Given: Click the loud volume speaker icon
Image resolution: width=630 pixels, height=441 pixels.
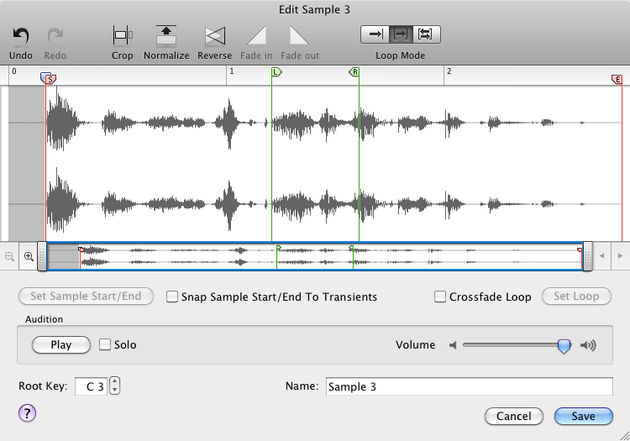Looking at the screenshot, I should (x=588, y=345).
